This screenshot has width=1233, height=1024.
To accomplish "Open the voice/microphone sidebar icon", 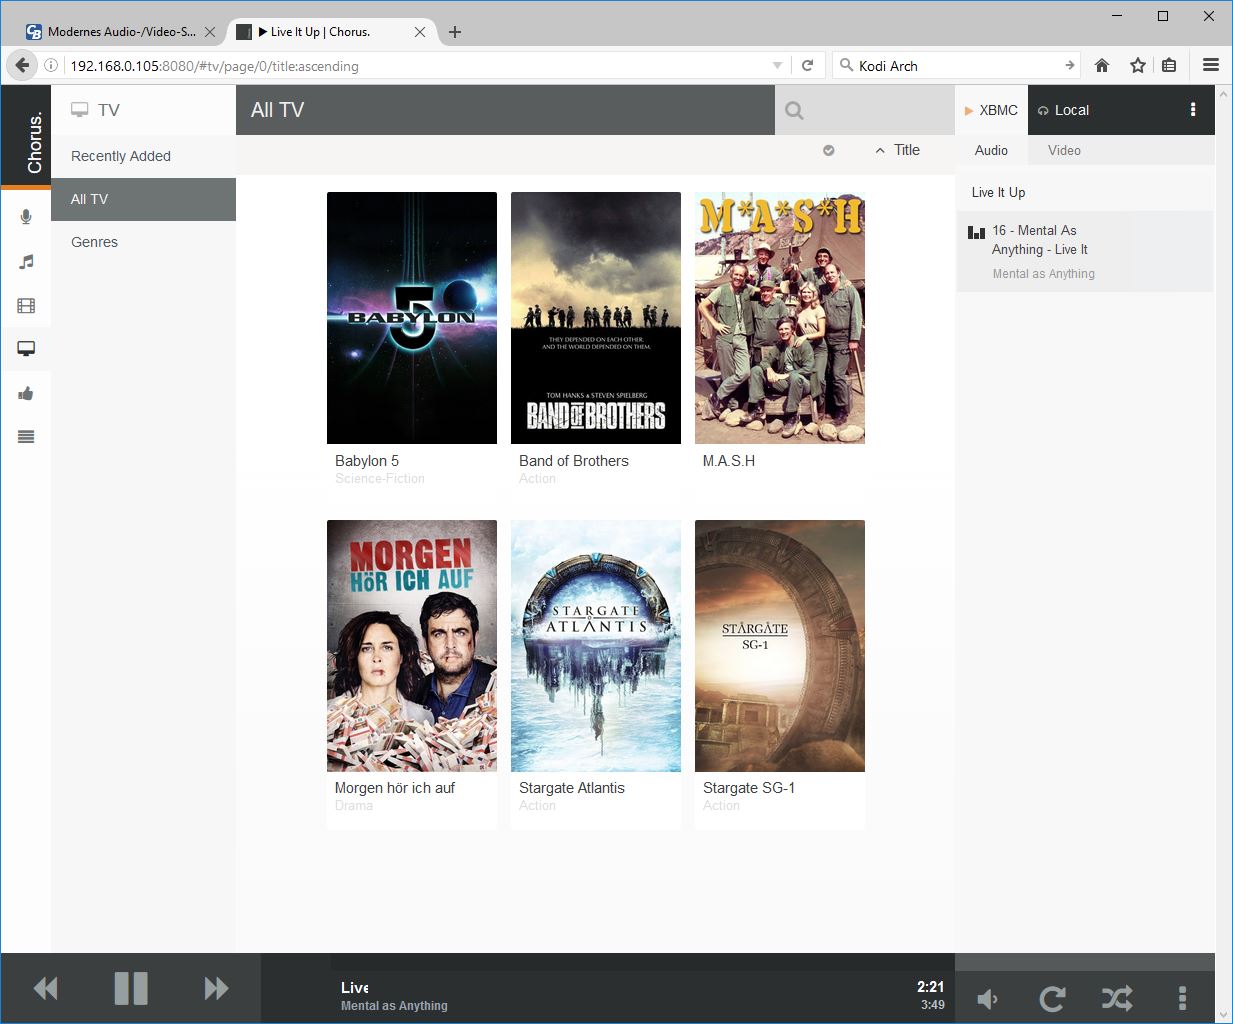I will [26, 217].
